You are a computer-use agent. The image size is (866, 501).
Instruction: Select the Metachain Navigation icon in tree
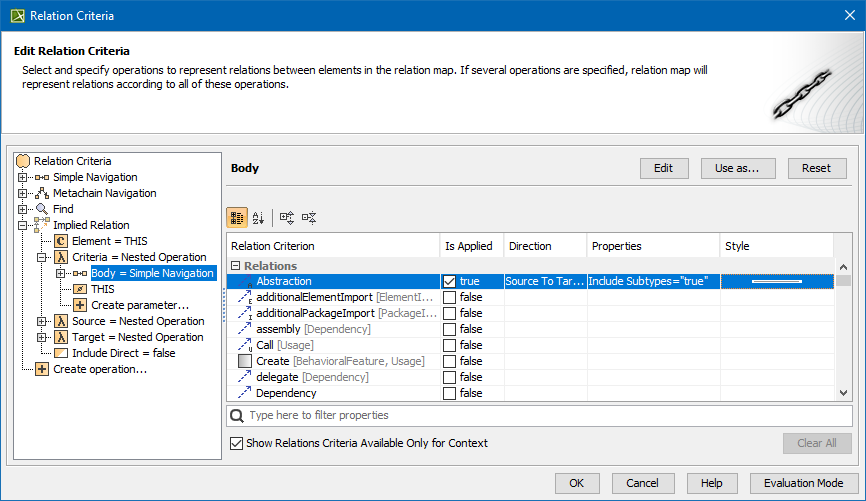click(42, 193)
